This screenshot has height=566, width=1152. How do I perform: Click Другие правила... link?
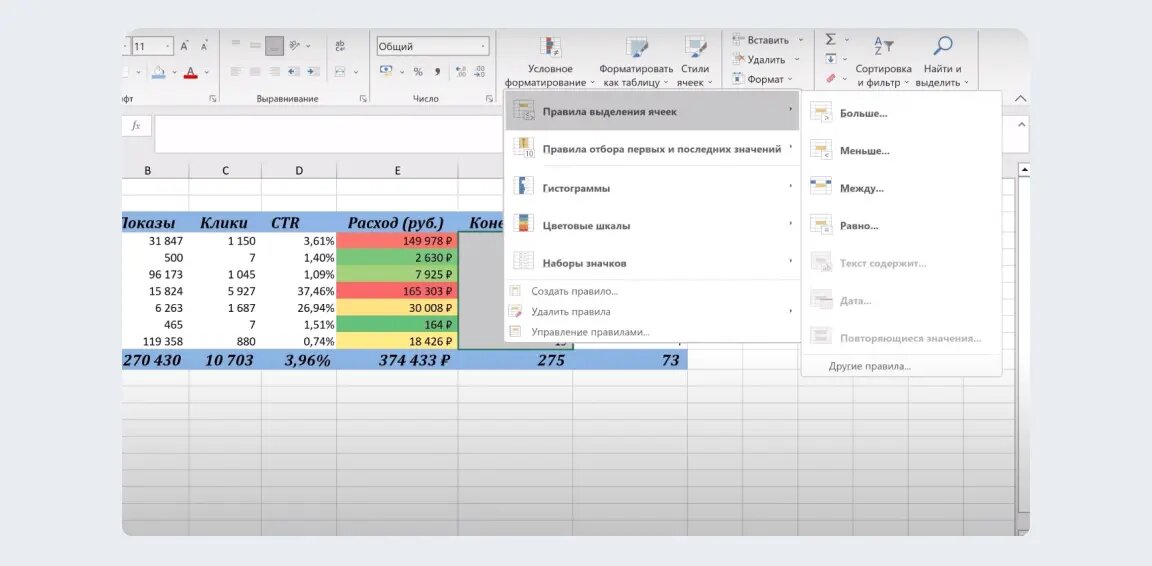pyautogui.click(x=870, y=366)
